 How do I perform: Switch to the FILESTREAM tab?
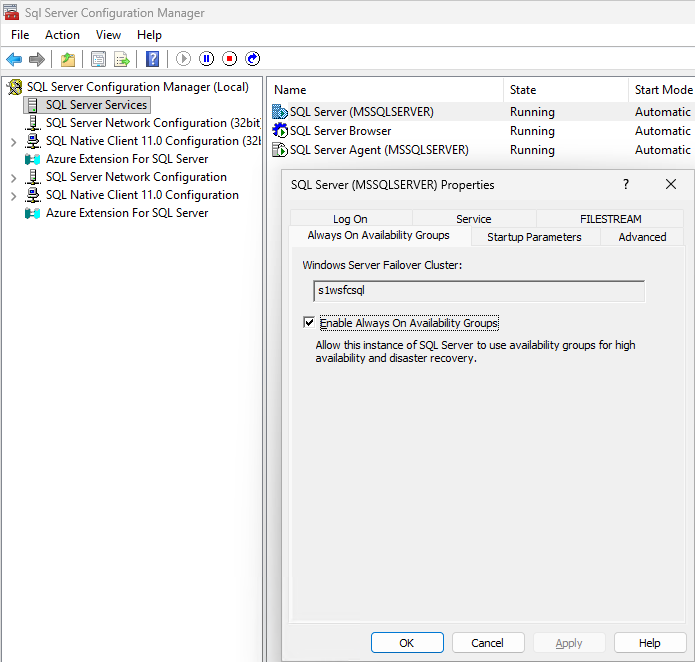pyautogui.click(x=610, y=218)
